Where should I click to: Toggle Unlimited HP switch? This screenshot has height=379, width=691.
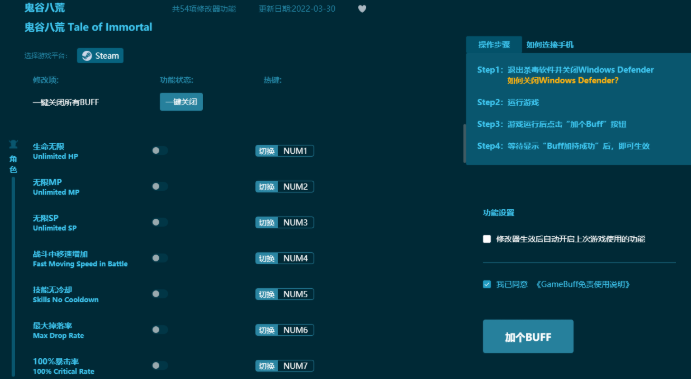pos(160,151)
